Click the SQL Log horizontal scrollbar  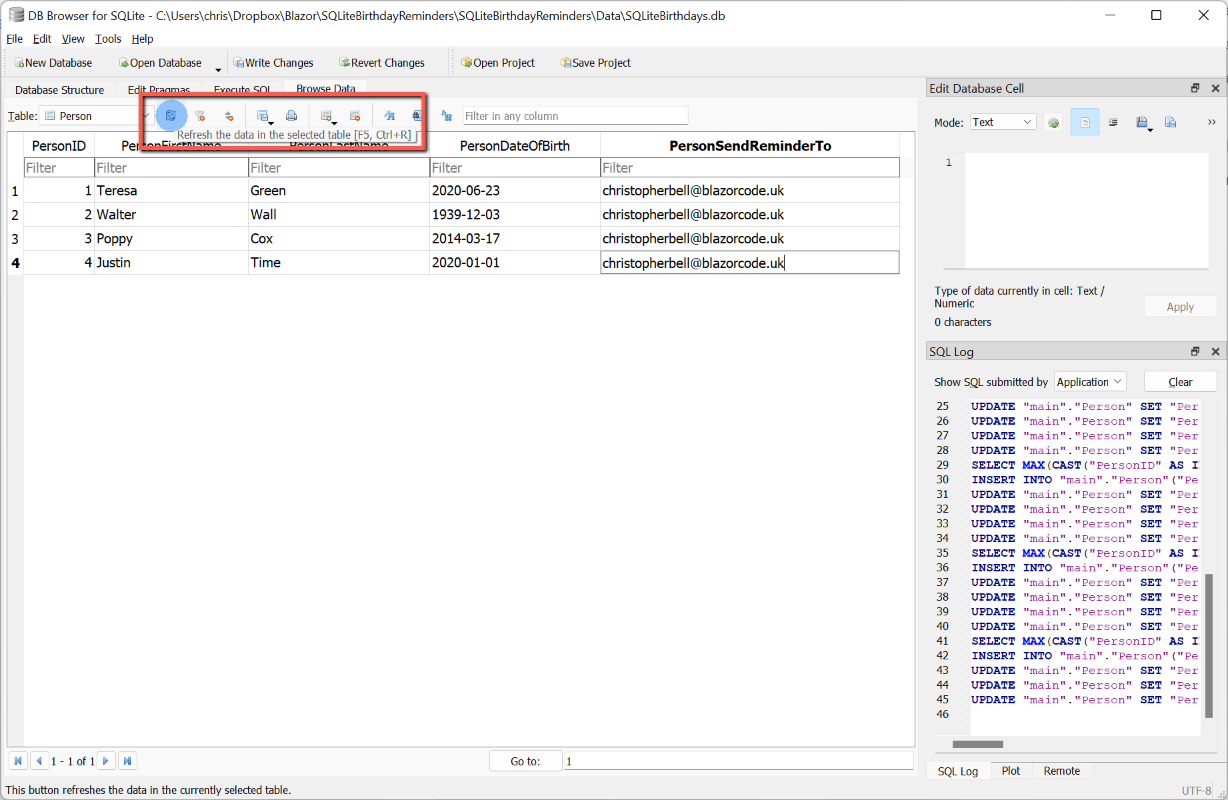(x=977, y=744)
